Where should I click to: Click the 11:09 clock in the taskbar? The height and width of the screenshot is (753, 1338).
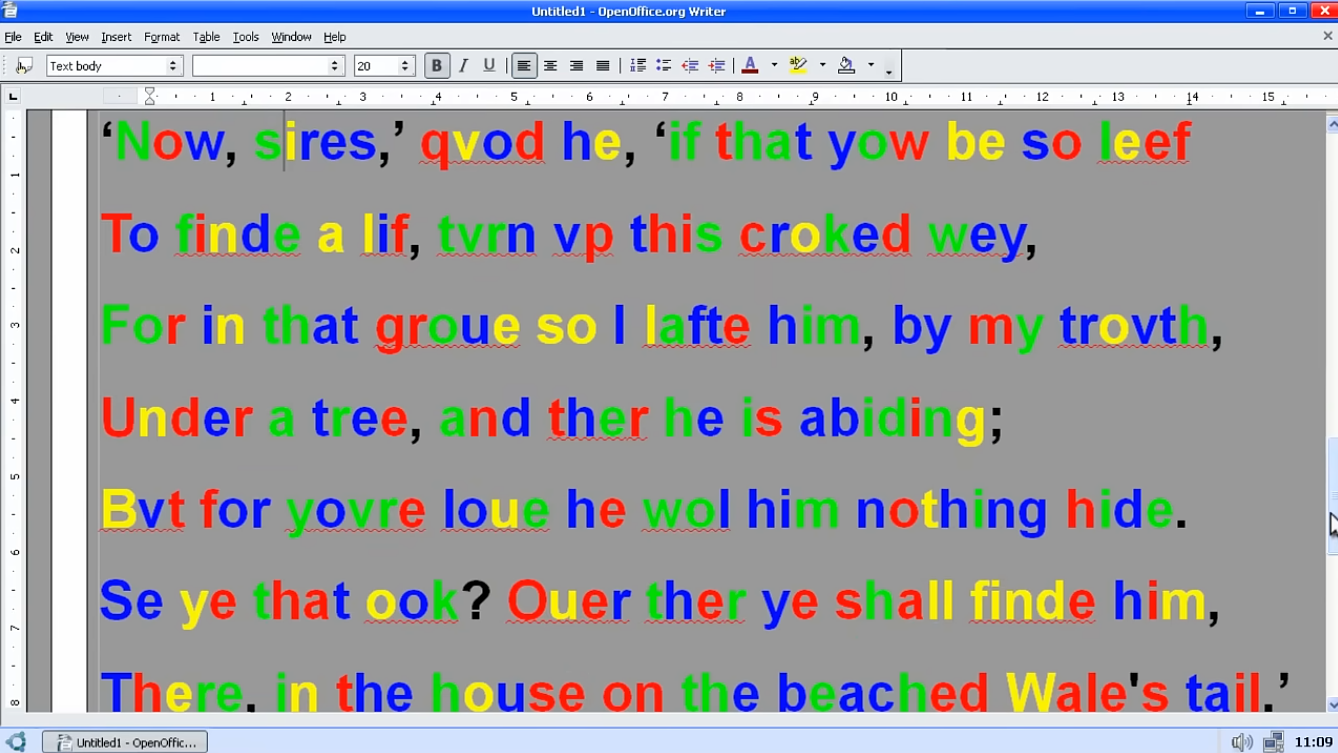click(x=1313, y=742)
